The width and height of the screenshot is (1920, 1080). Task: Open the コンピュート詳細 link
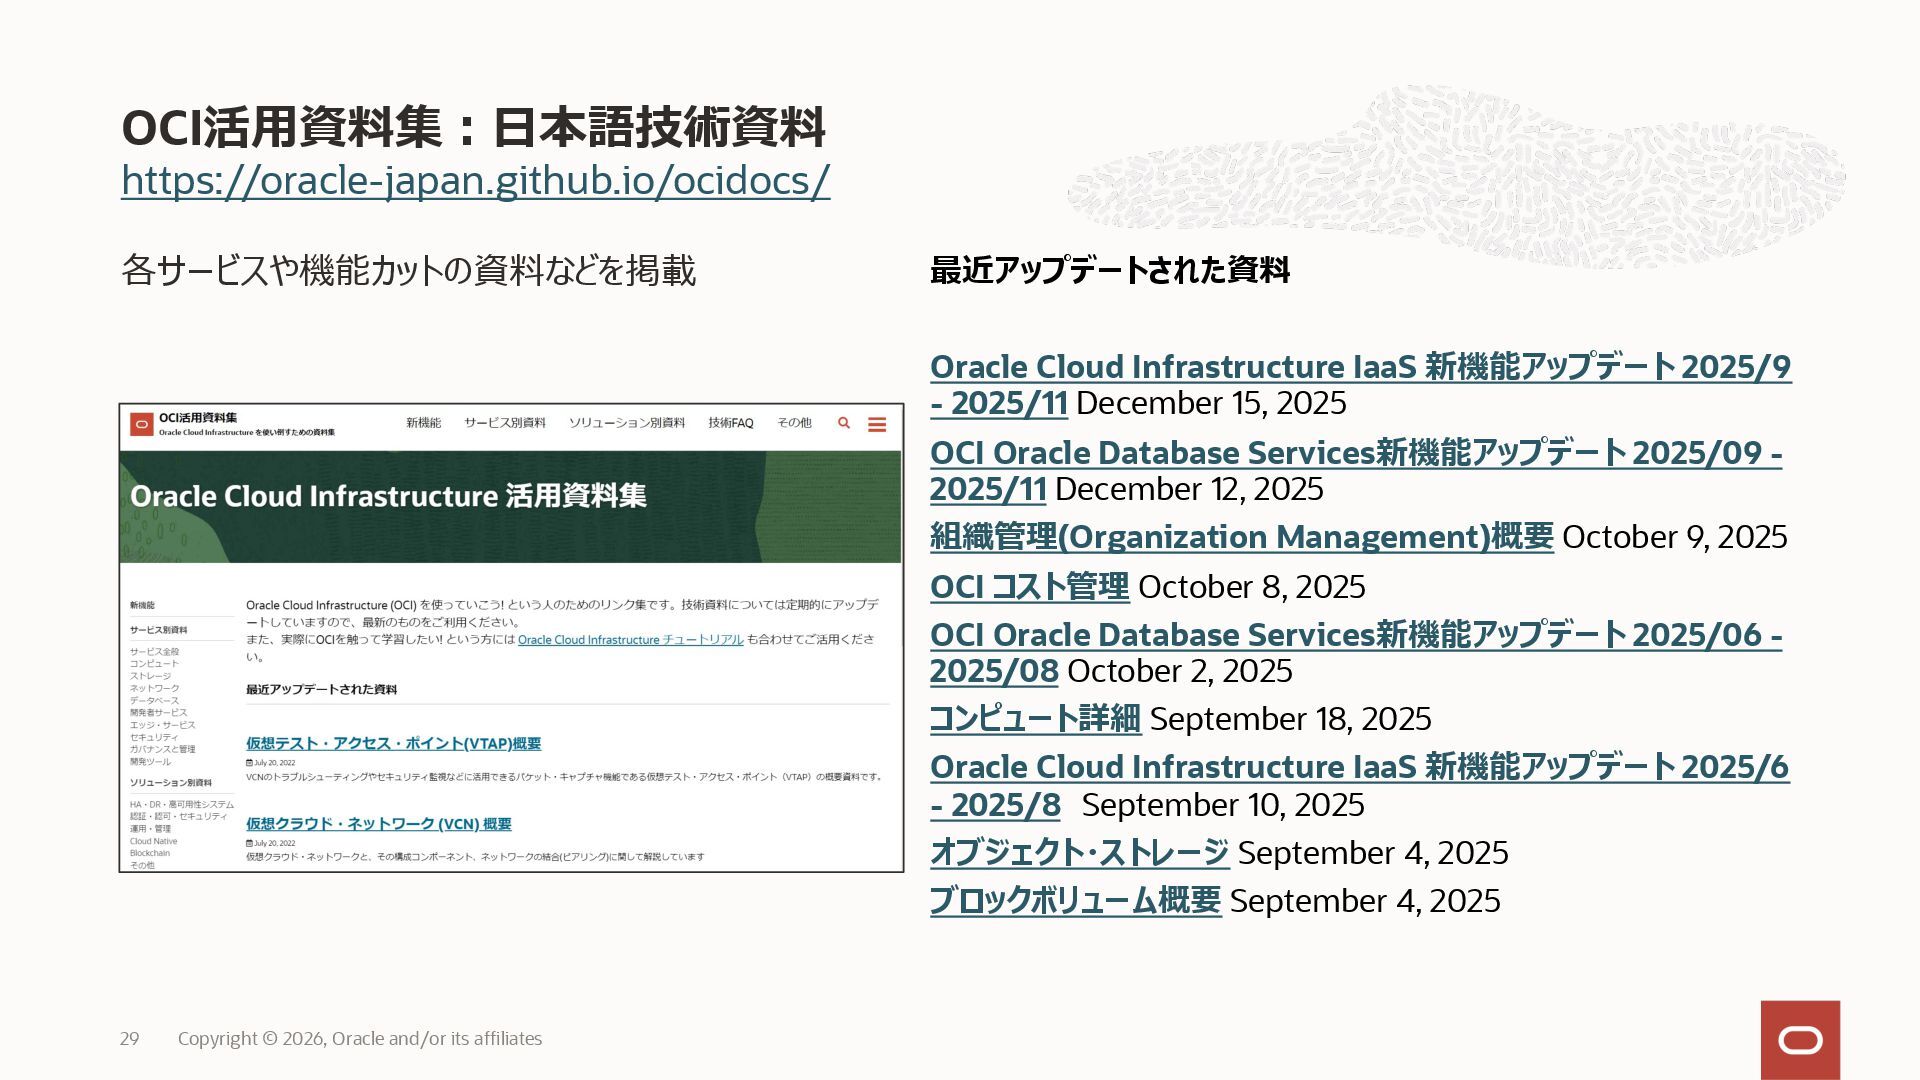point(1035,719)
